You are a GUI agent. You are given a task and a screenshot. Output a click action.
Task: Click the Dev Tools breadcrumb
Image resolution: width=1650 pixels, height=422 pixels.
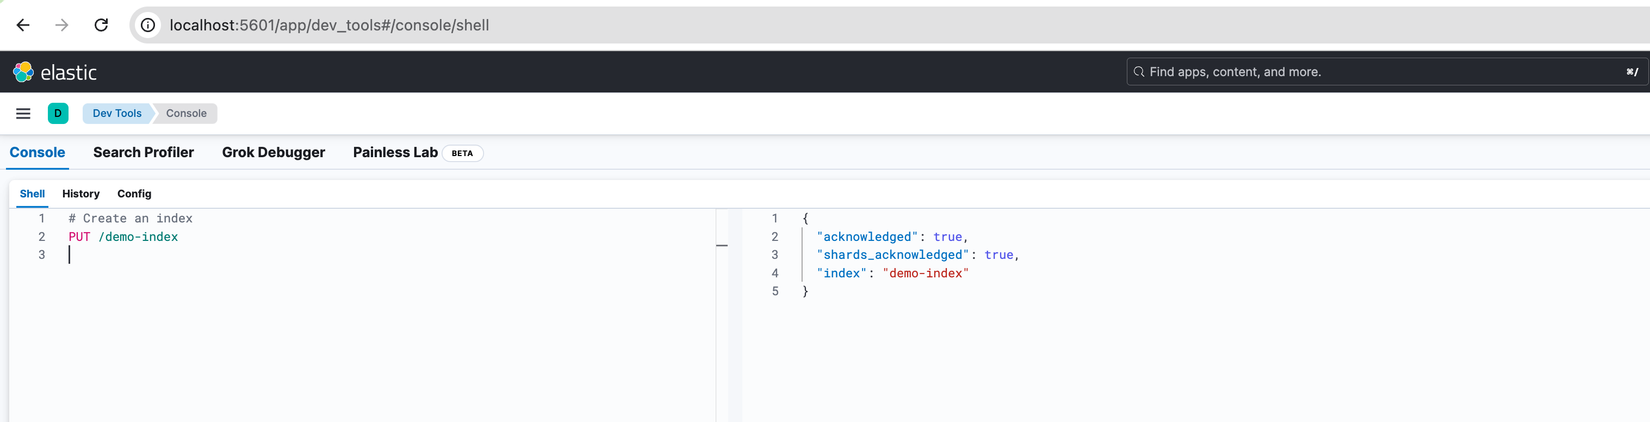[117, 114]
